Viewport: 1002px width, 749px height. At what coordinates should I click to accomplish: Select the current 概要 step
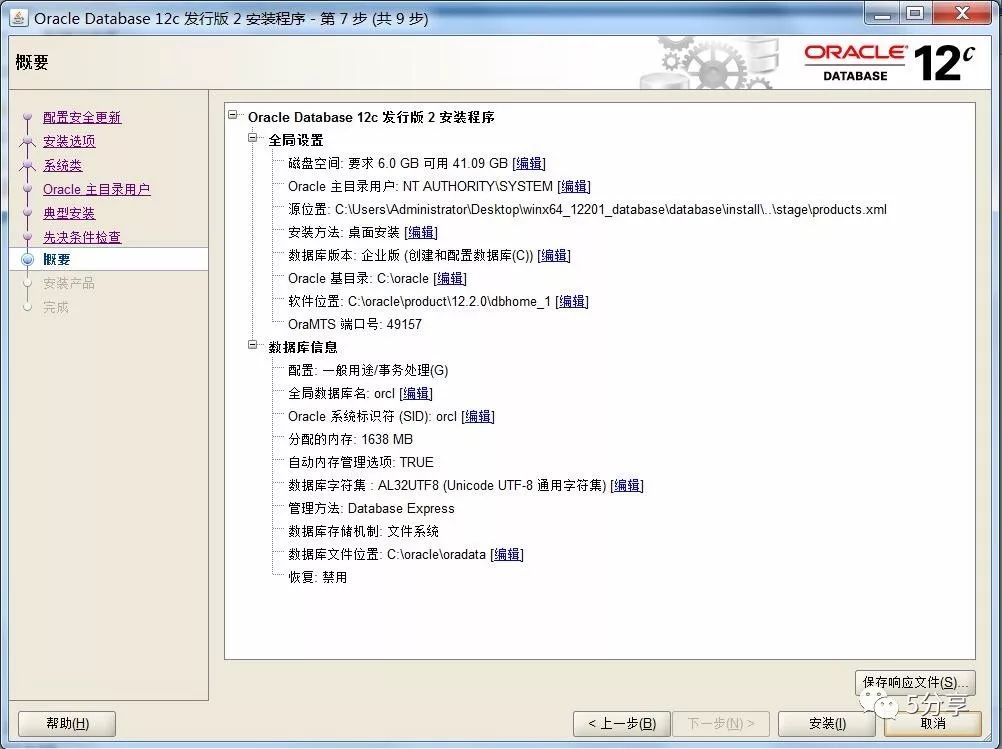coord(57,259)
